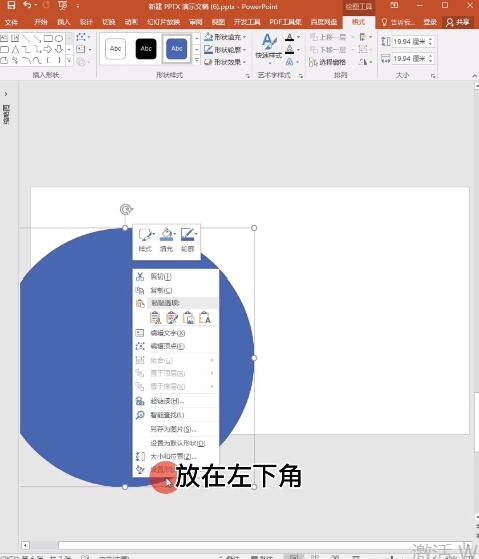
Task: Click the Ribbon Display Options icon
Action: click(x=394, y=5)
